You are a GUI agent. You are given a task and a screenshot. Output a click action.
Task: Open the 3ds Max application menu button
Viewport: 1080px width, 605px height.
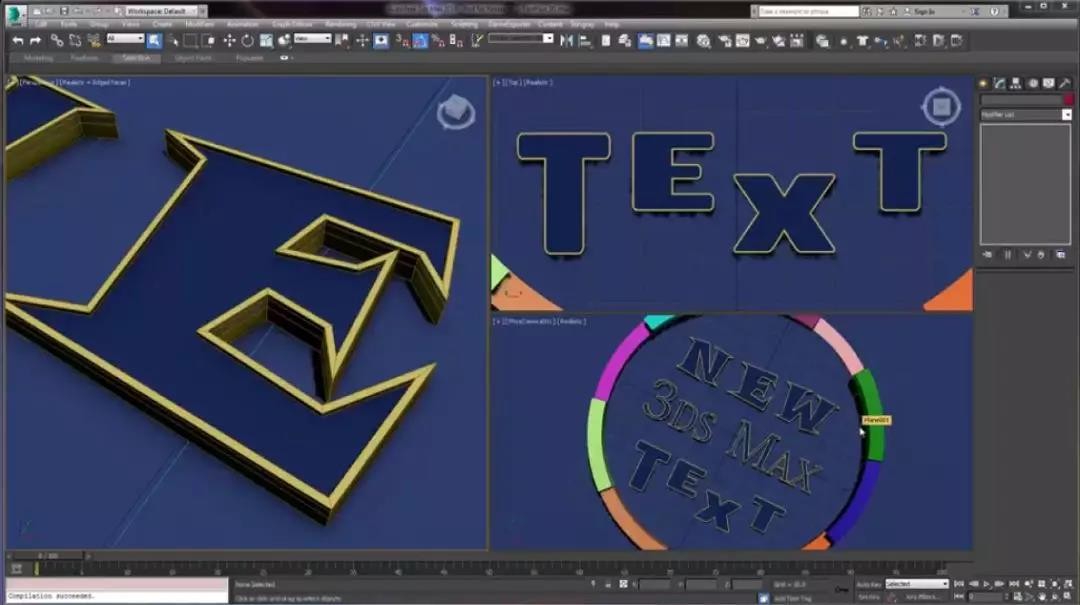point(15,14)
